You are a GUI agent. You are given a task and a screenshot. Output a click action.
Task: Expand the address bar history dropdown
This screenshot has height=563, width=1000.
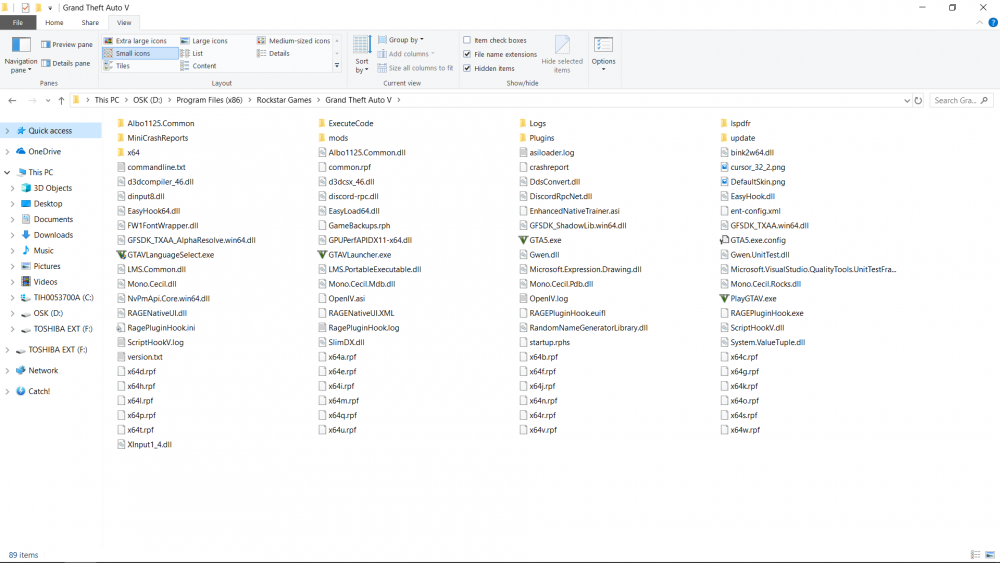(x=907, y=100)
